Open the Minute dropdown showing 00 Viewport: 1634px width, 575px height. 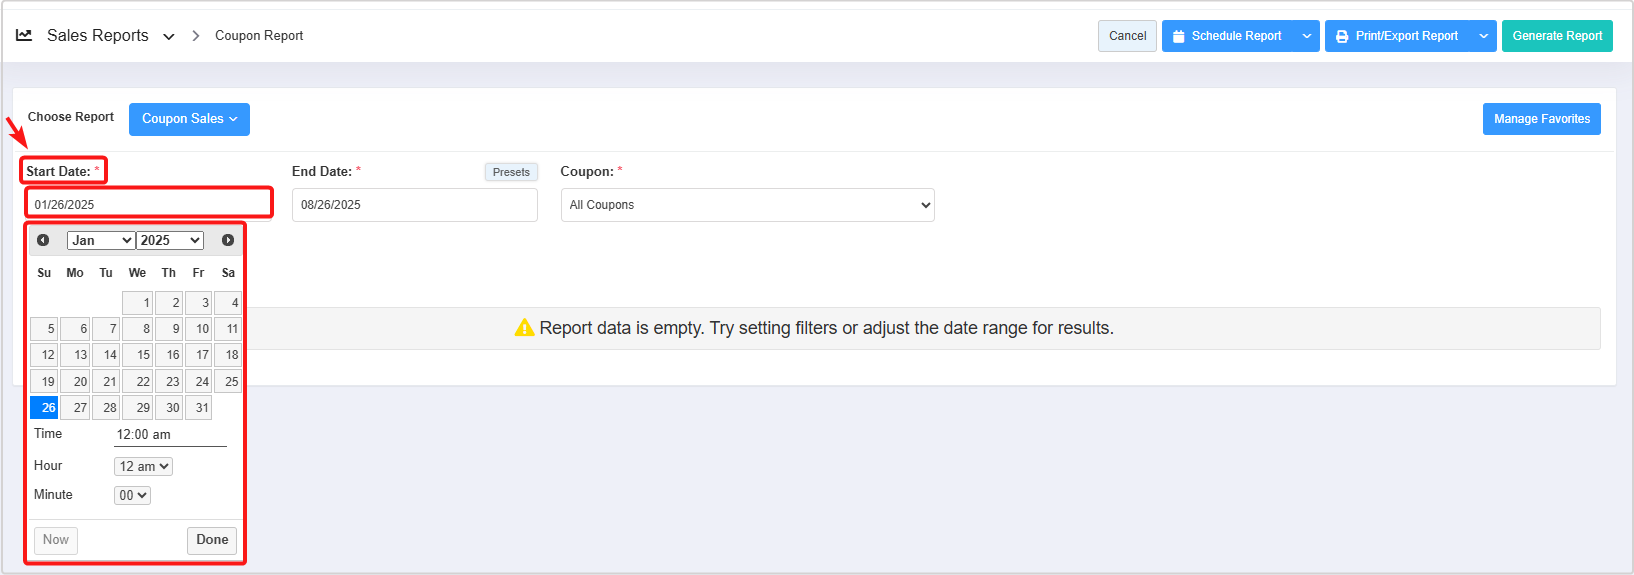point(133,495)
